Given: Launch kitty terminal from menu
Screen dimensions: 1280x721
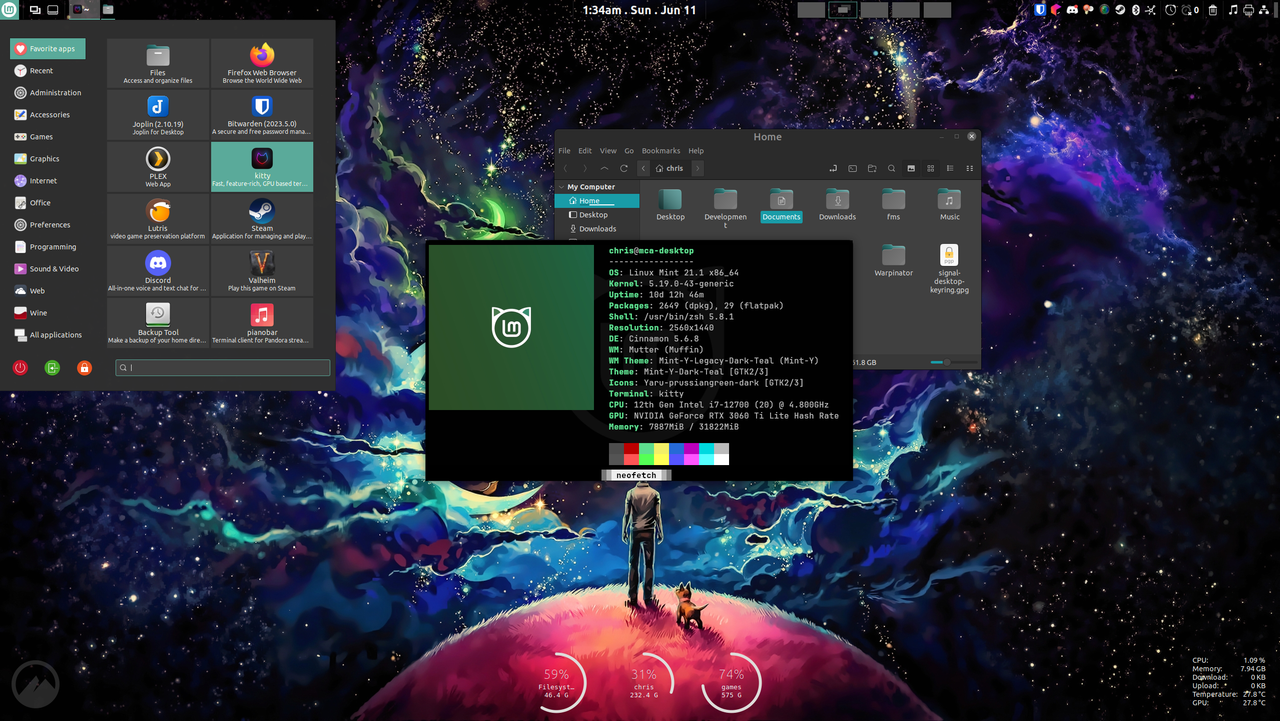Looking at the screenshot, I should [262, 167].
